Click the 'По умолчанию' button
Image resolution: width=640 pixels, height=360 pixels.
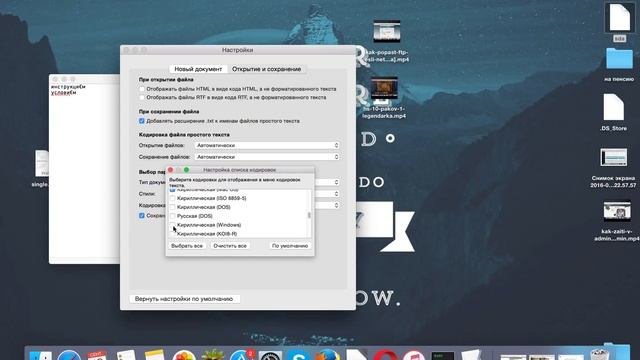290,246
